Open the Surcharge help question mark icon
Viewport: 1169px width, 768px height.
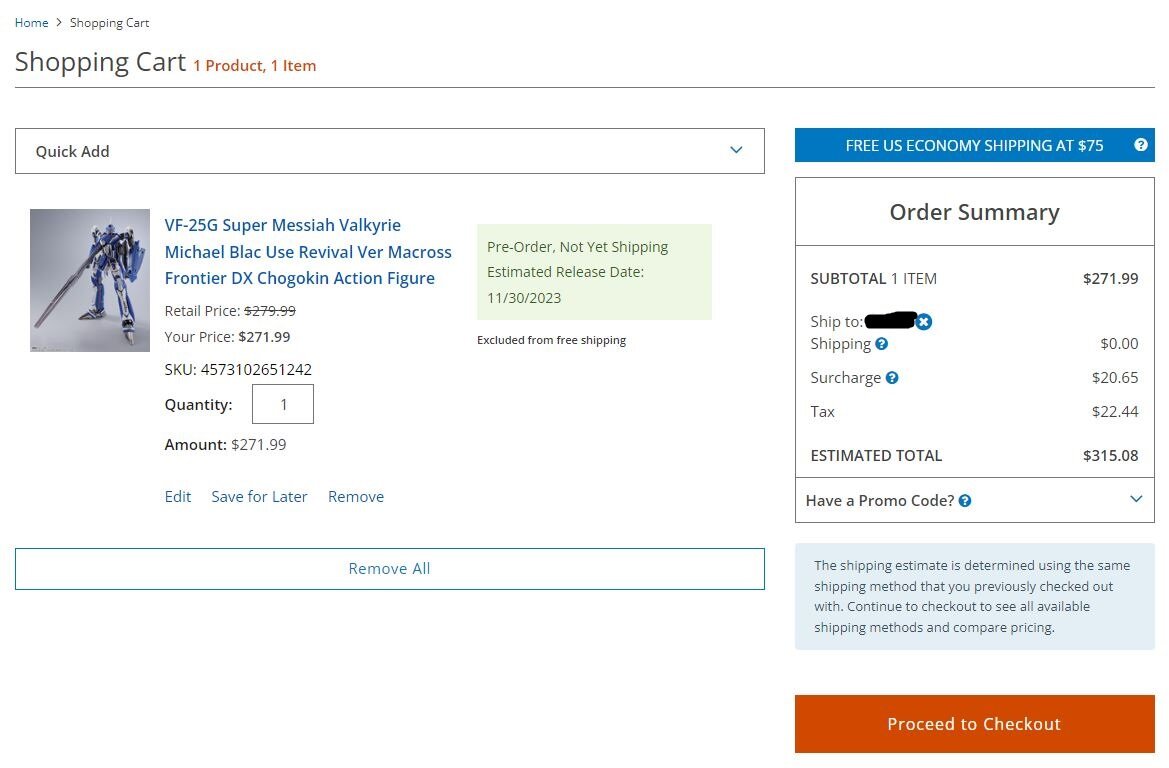pyautogui.click(x=892, y=377)
